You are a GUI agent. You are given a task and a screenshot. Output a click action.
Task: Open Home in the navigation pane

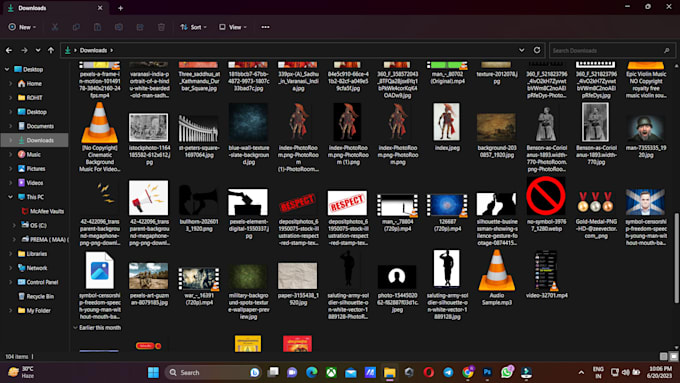30,84
